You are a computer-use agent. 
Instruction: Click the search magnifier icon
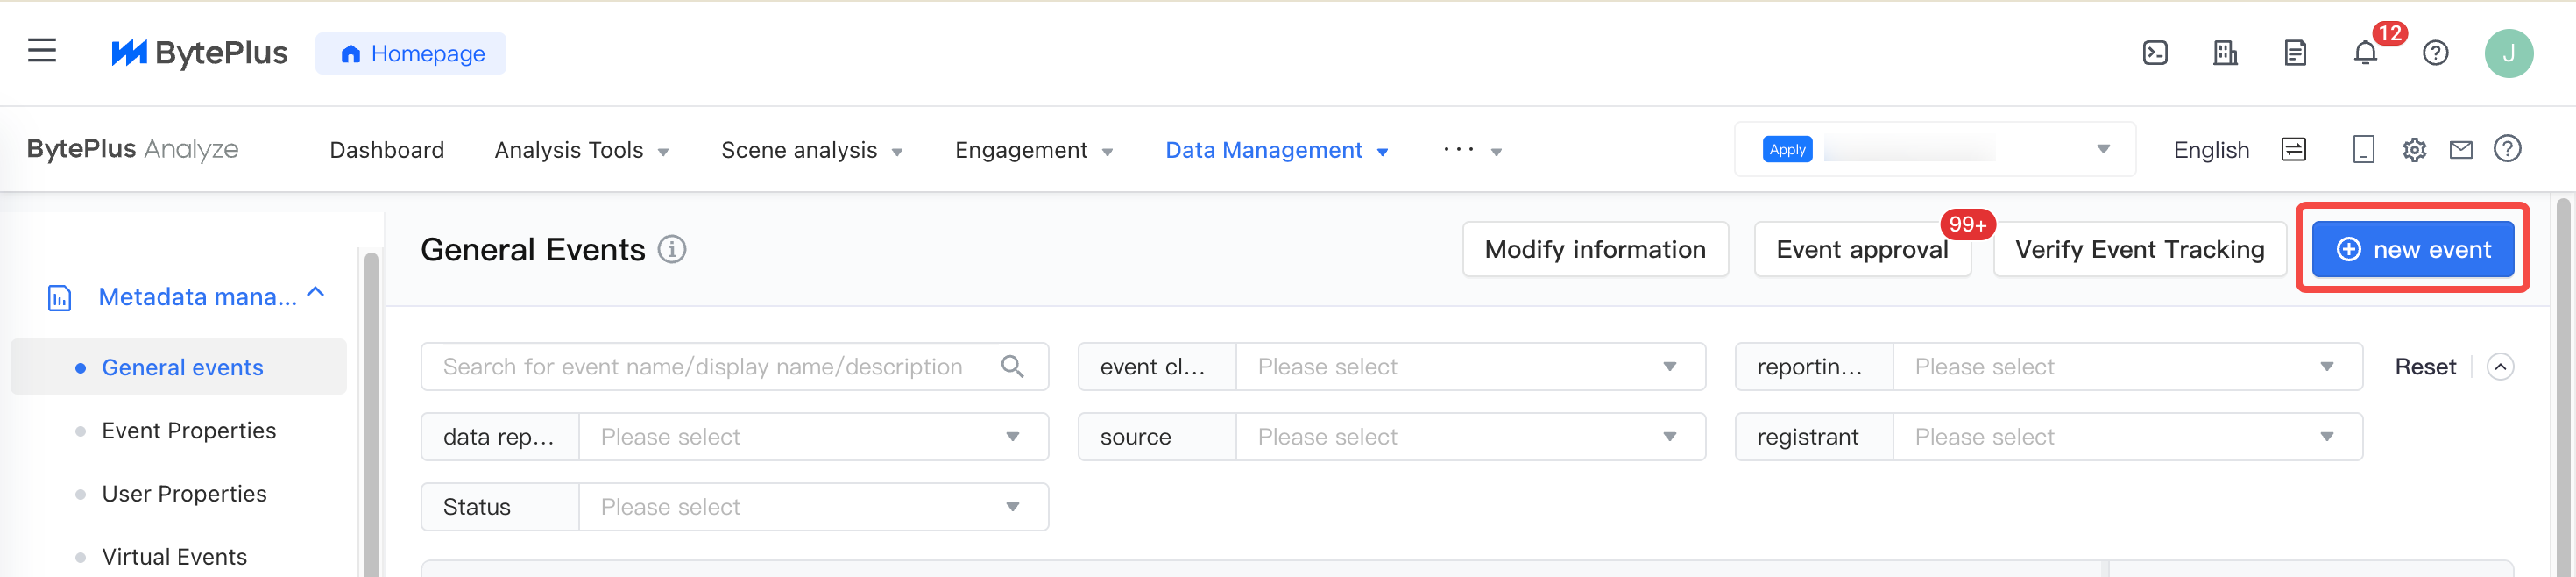click(1012, 367)
